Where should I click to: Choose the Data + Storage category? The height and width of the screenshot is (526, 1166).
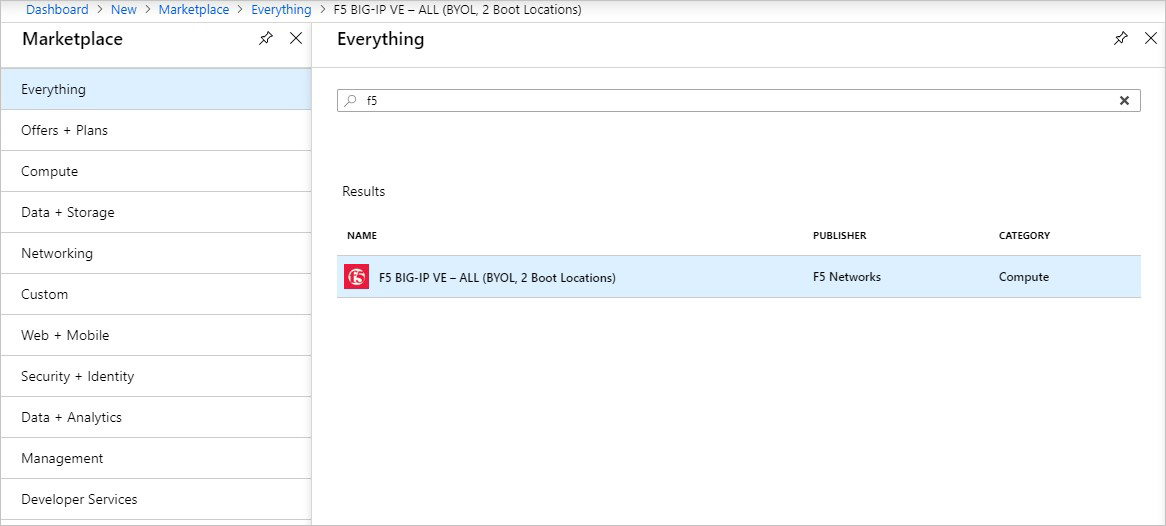click(68, 212)
